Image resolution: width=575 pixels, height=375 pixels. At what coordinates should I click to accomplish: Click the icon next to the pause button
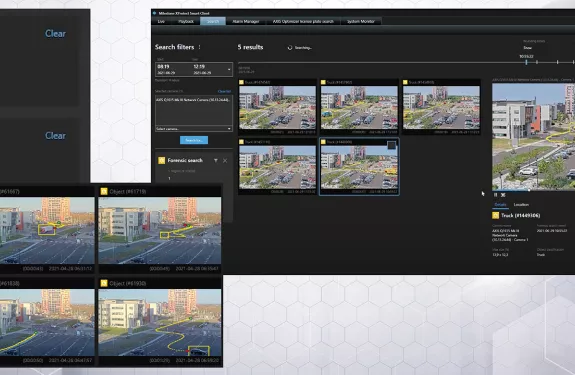point(503,195)
